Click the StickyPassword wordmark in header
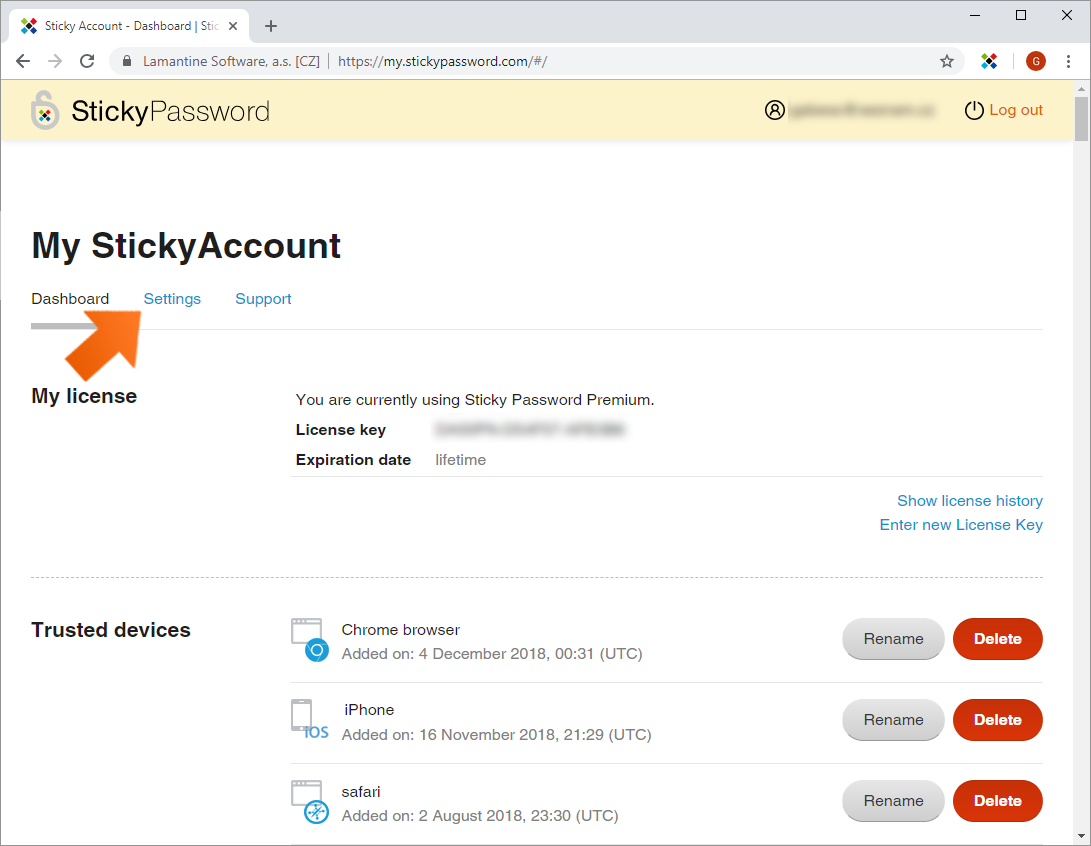1091x846 pixels. [170, 111]
